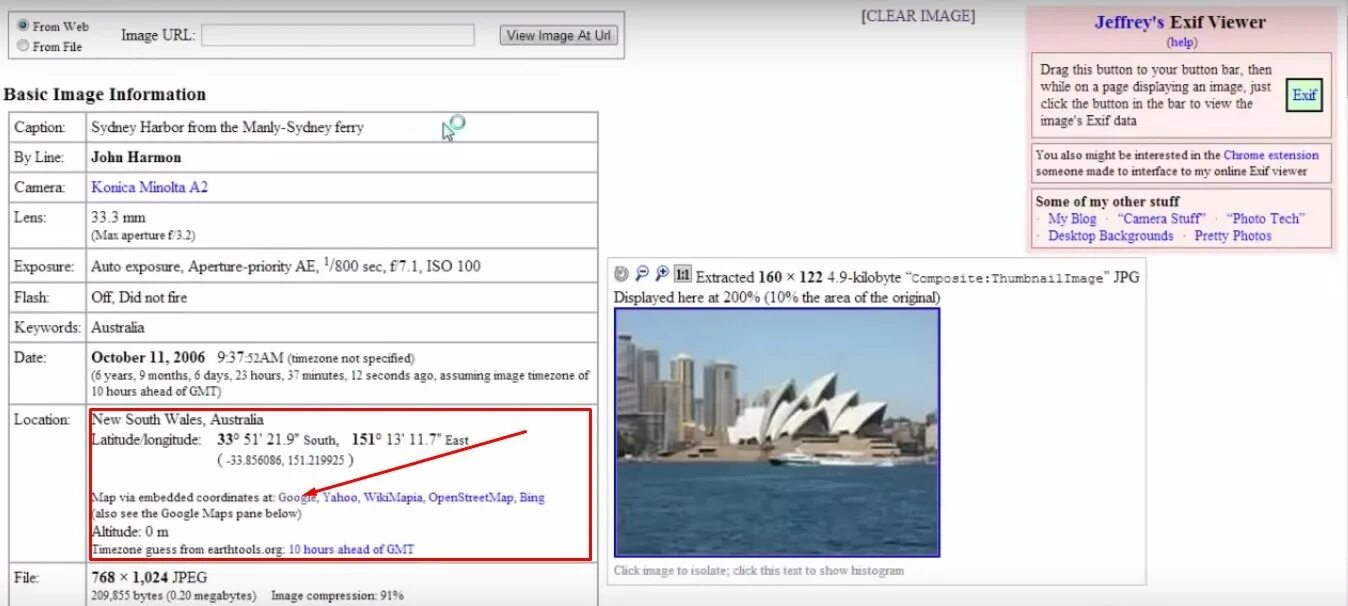The width and height of the screenshot is (1348, 606).
Task: Focus the Image URL input field
Action: pos(338,35)
